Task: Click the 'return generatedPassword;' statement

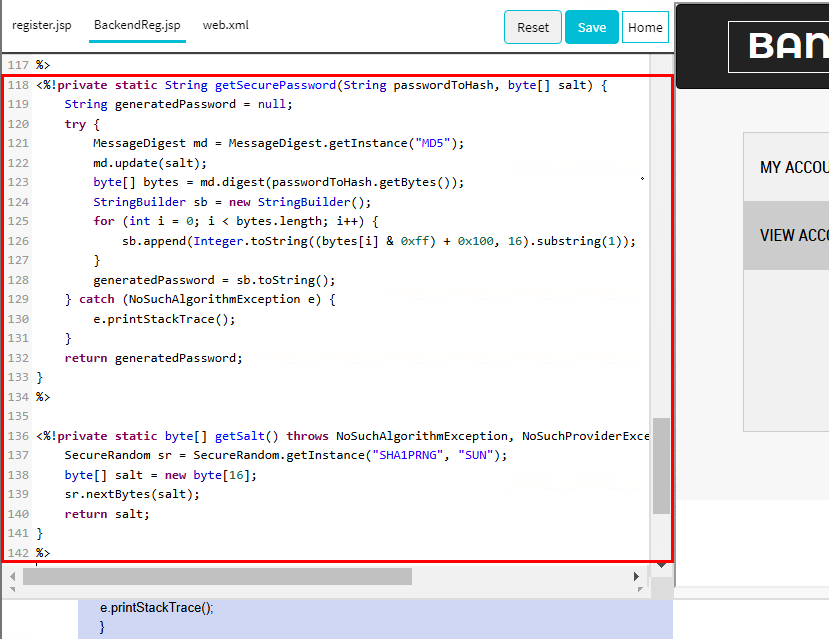Action: pos(153,358)
